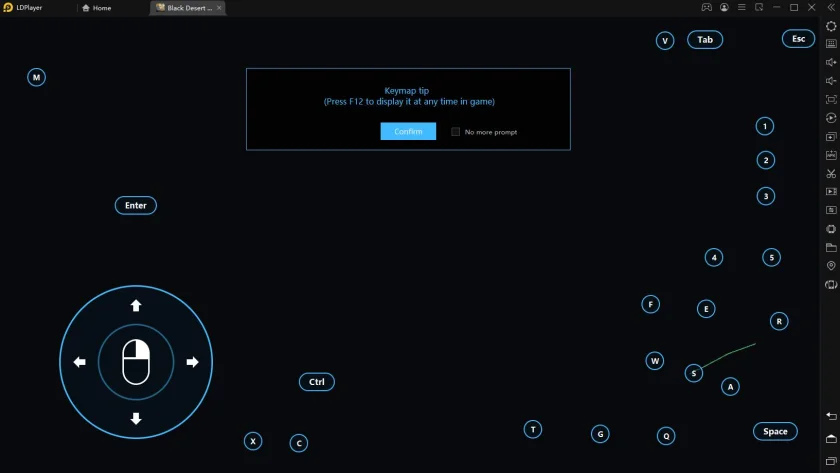Screen dimensions: 840x473
Task: Tick the No more prompt checkbox
Action: point(455,132)
